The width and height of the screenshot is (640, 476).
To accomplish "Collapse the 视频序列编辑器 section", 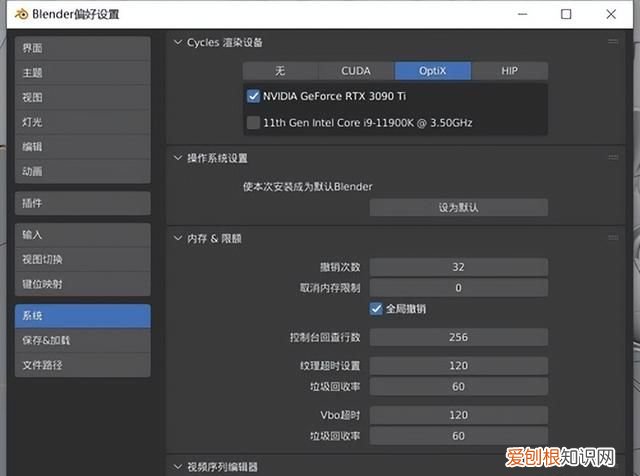I will [178, 466].
